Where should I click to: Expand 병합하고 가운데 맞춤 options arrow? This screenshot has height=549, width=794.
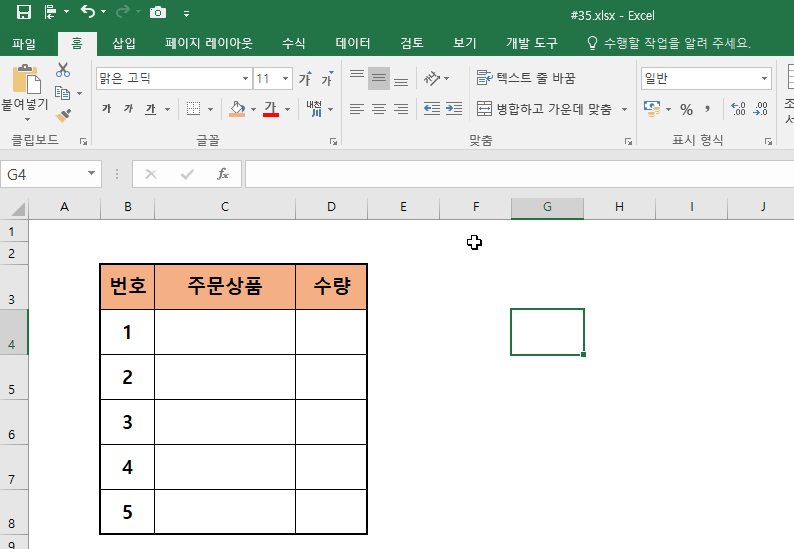coord(624,109)
